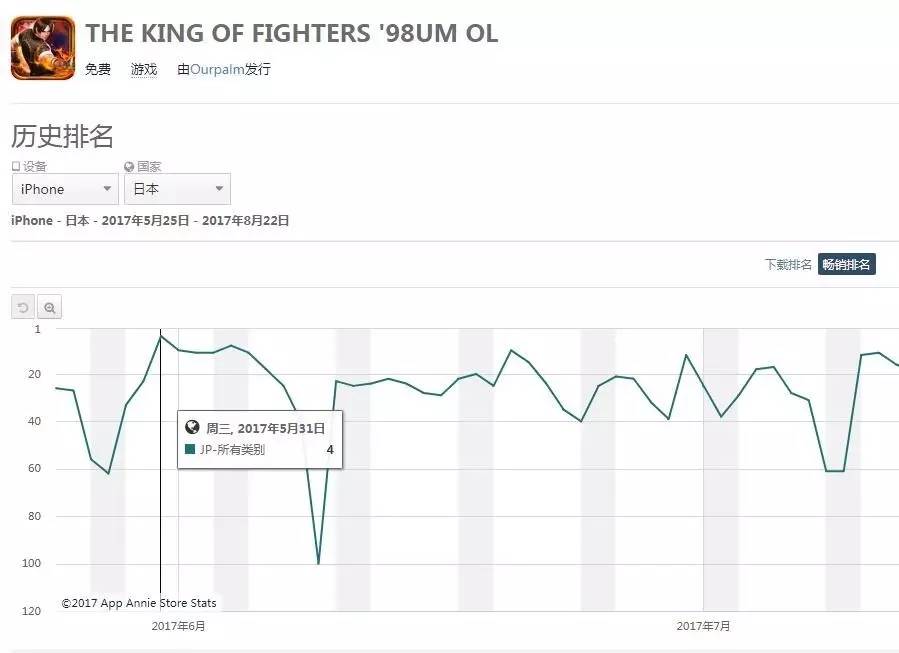Click the arrow on the 日本 dropdown
This screenshot has width=899, height=653.
click(219, 189)
